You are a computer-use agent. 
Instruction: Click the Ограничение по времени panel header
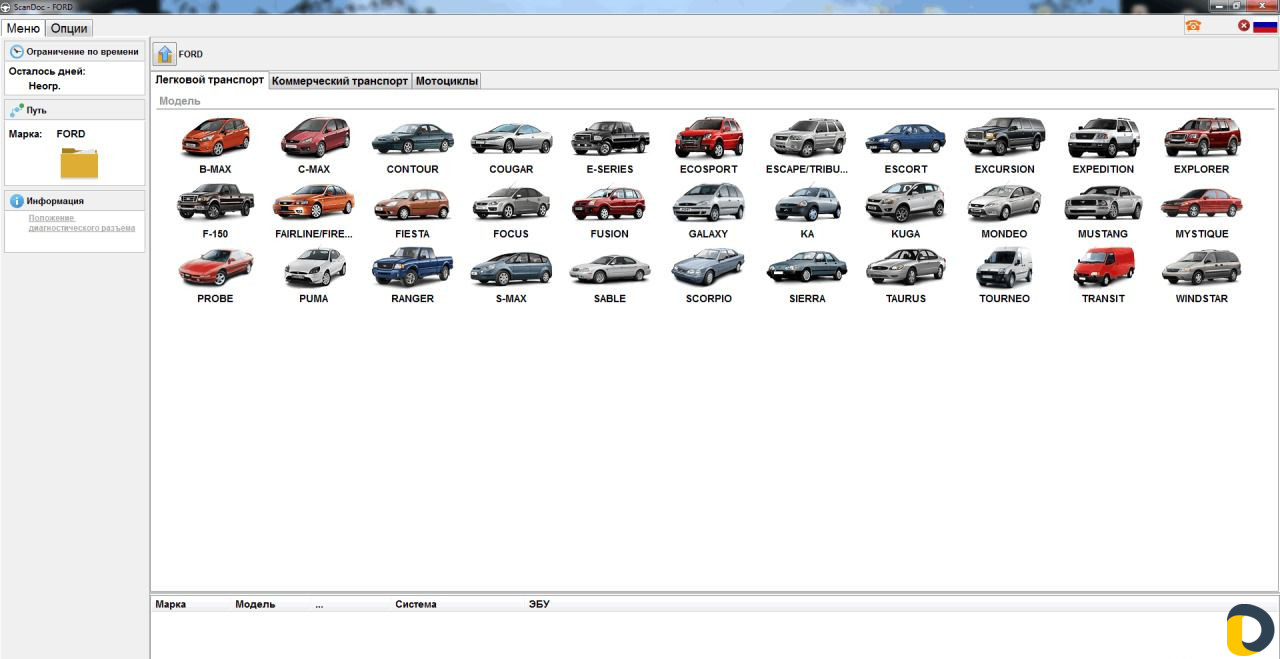point(75,51)
